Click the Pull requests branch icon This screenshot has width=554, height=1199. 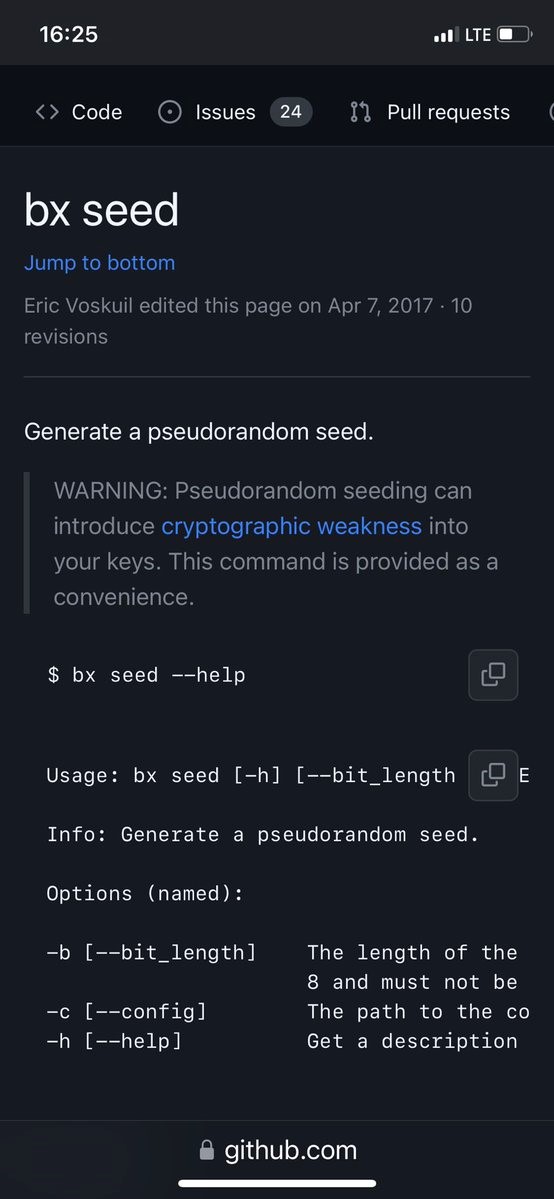[360, 112]
